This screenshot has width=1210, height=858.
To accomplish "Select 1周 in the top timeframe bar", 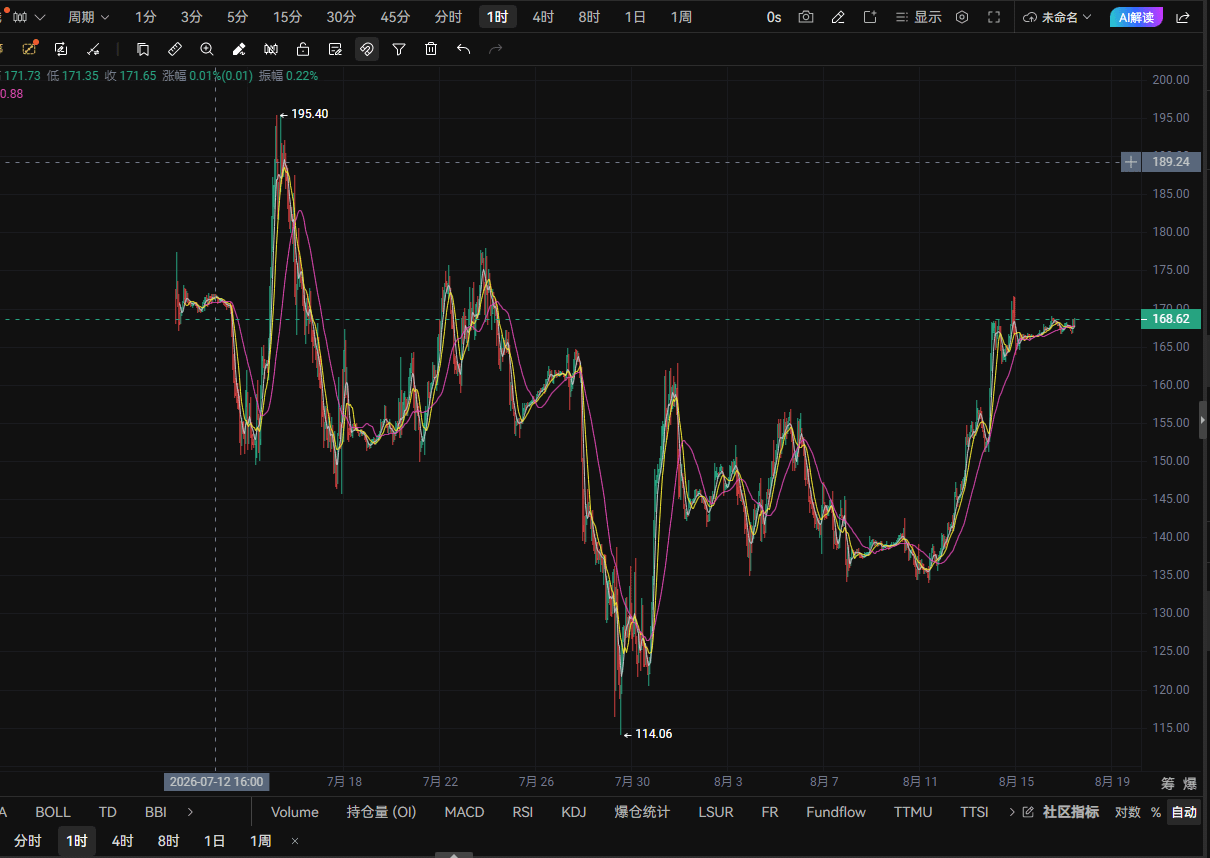I will pos(681,17).
